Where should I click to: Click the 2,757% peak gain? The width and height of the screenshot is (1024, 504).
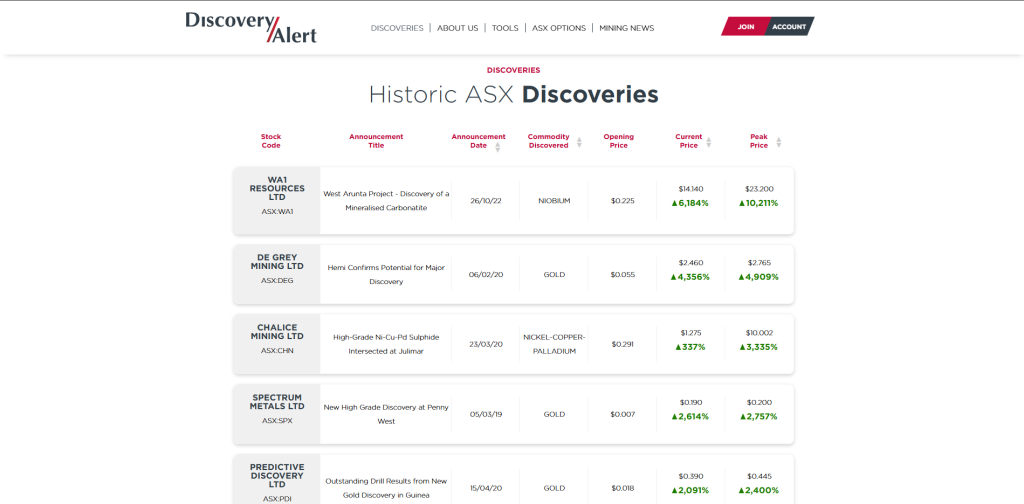click(758, 417)
